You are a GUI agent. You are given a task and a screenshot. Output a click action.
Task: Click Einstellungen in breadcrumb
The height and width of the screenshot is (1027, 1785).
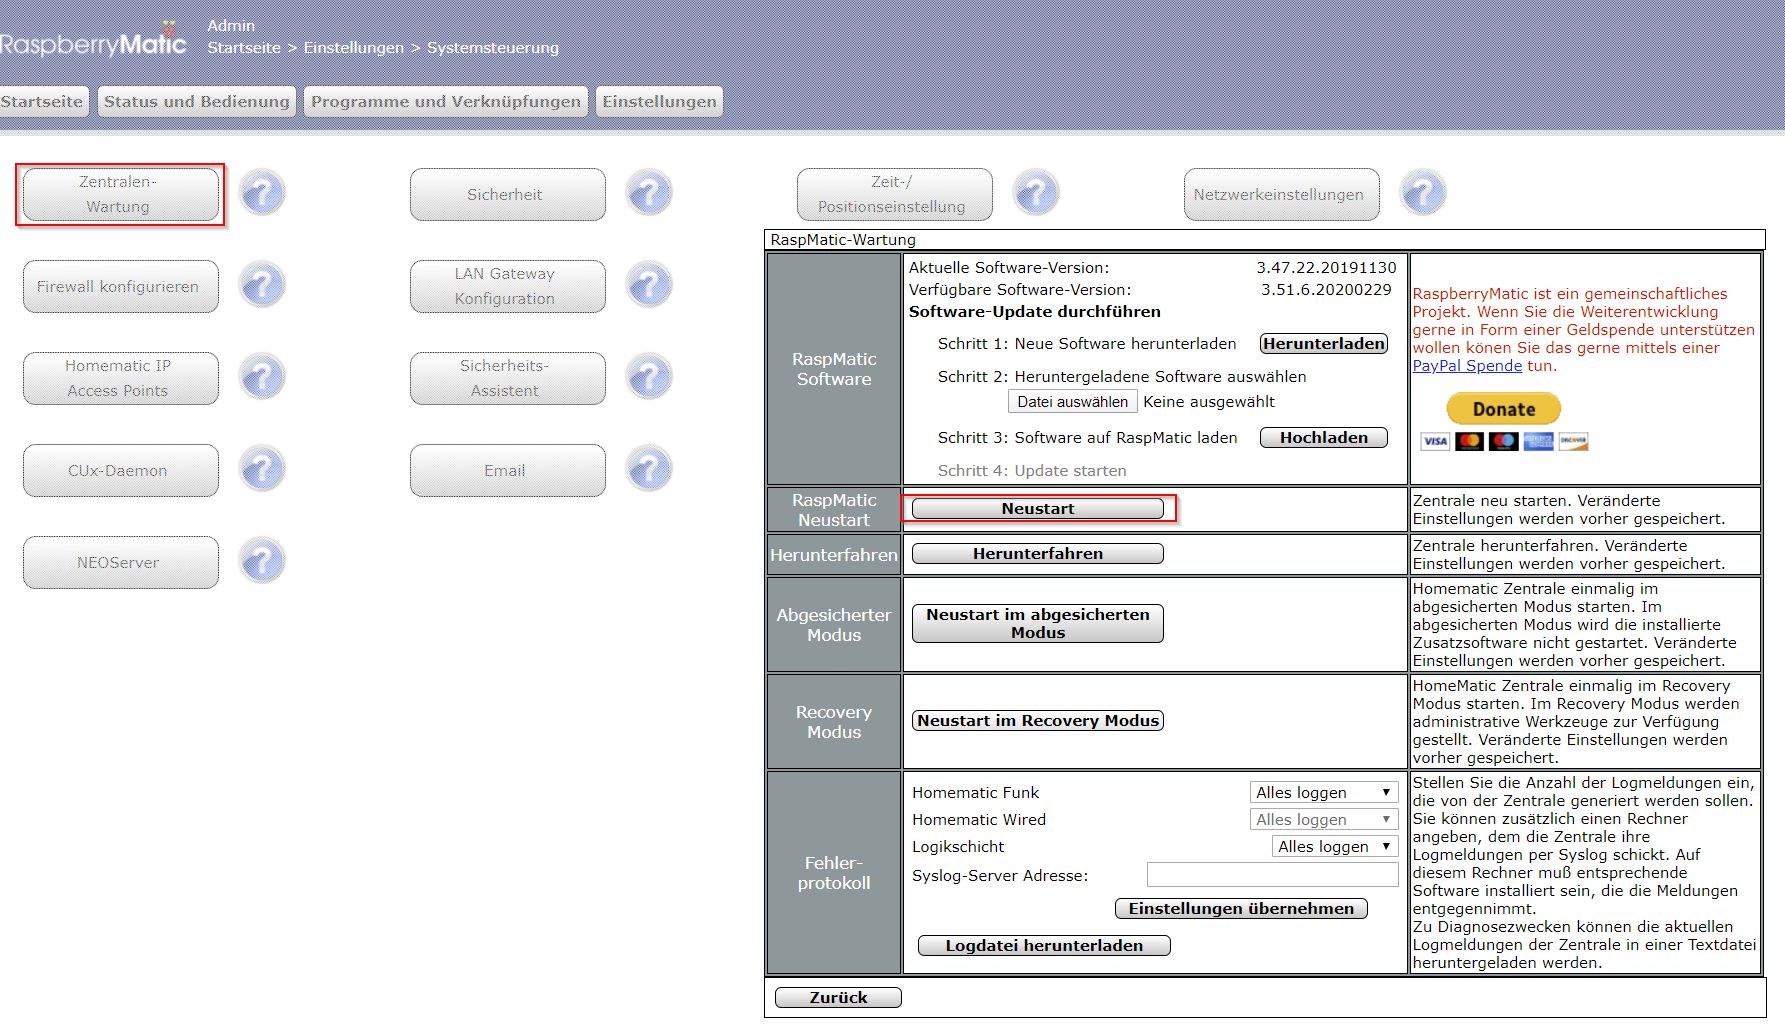coord(354,48)
